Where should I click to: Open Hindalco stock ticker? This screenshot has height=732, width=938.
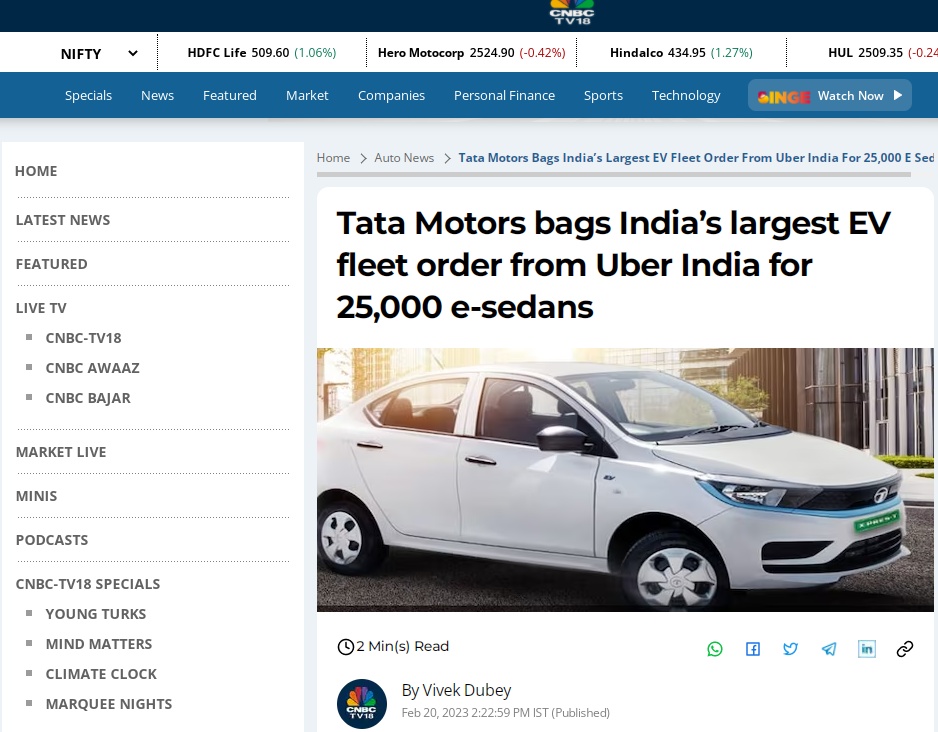681,53
